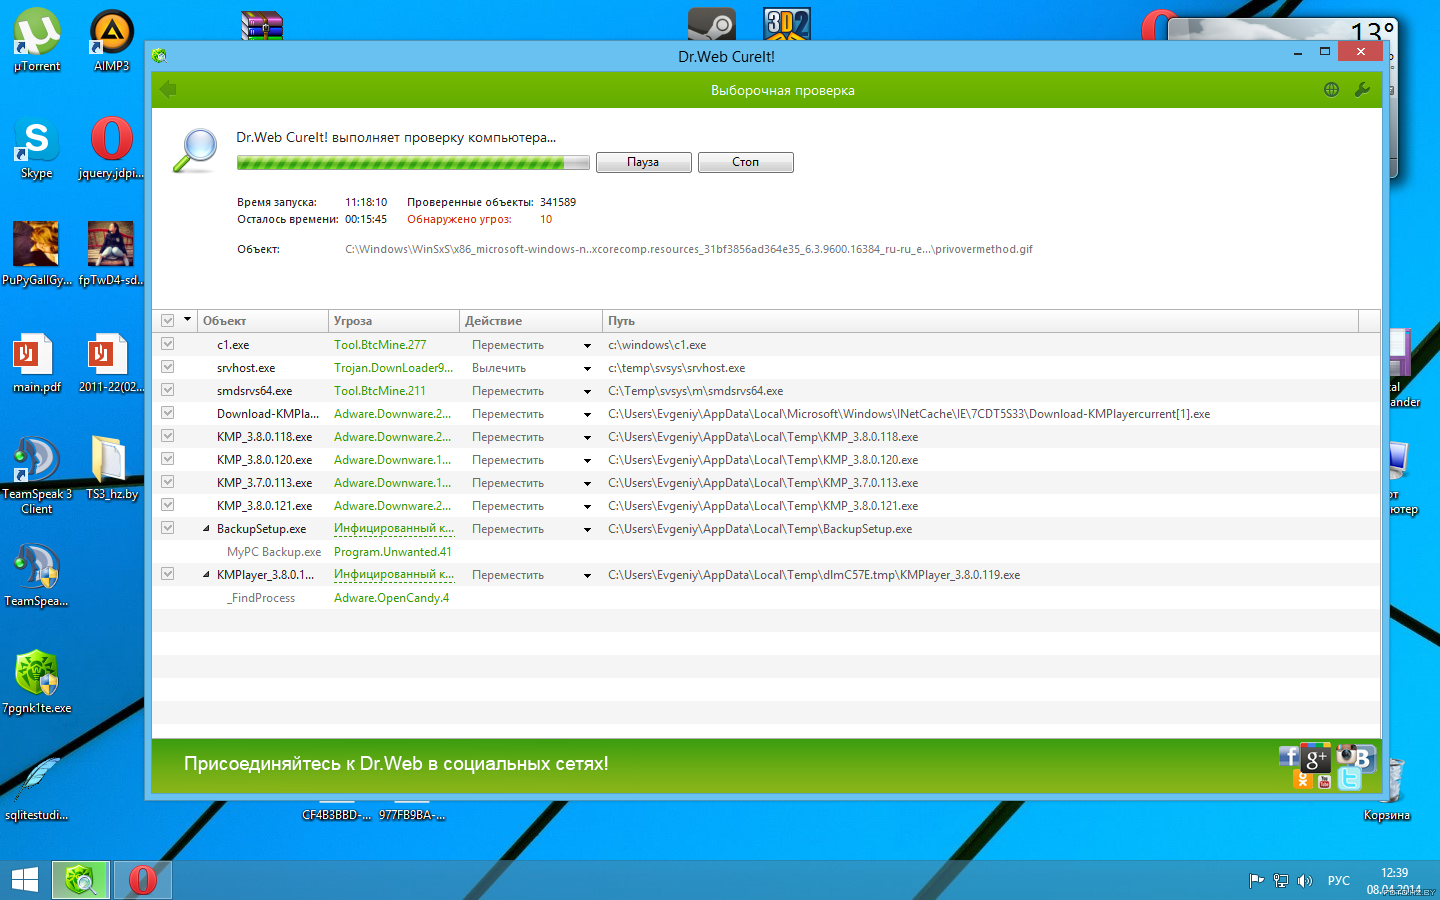Uncheck the Download-KMPla... row checkbox
Image resolution: width=1440 pixels, height=900 pixels.
168,413
